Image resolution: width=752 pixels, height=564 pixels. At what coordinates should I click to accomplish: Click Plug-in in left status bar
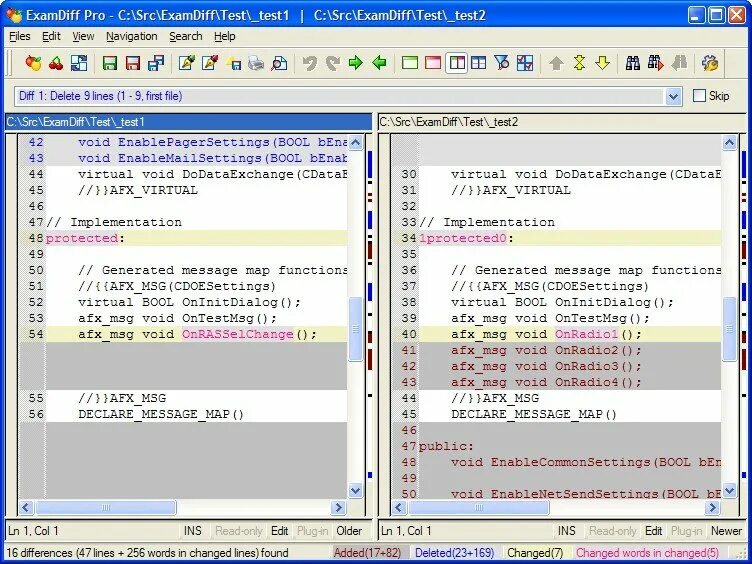[x=313, y=531]
